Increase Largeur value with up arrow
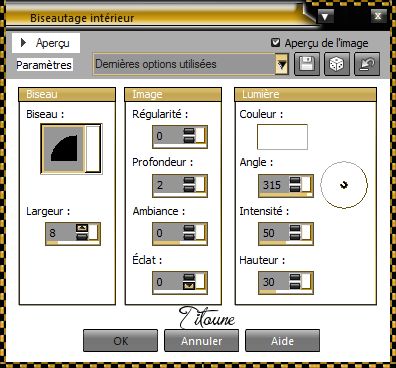 [x=82, y=228]
